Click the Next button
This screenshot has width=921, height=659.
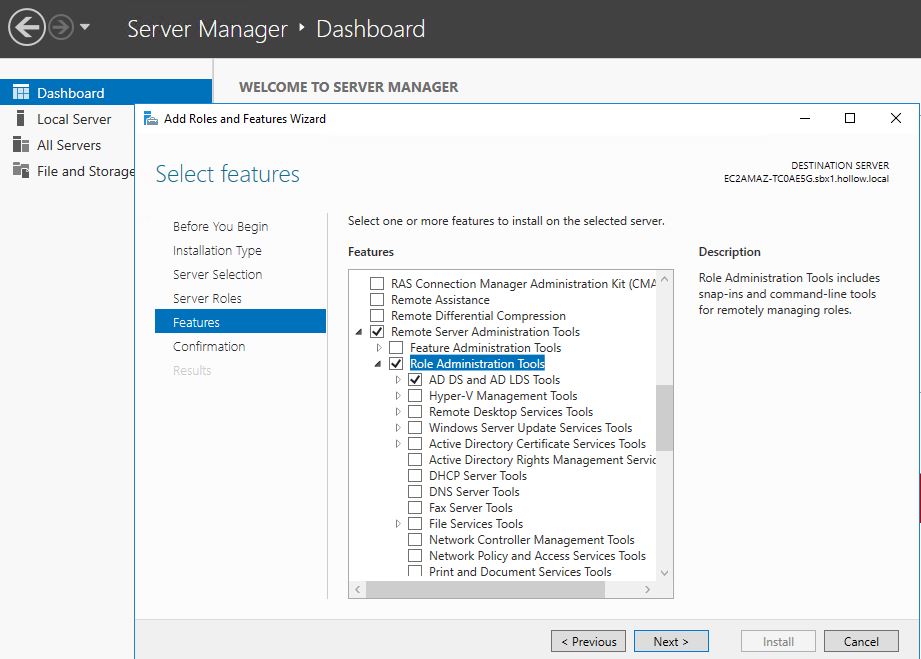671,641
